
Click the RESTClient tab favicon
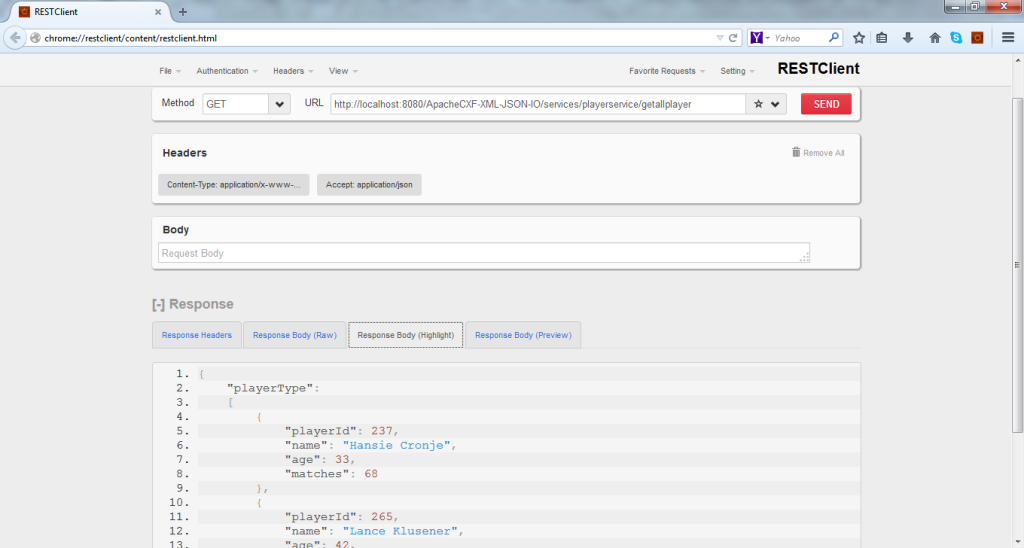[x=24, y=12]
